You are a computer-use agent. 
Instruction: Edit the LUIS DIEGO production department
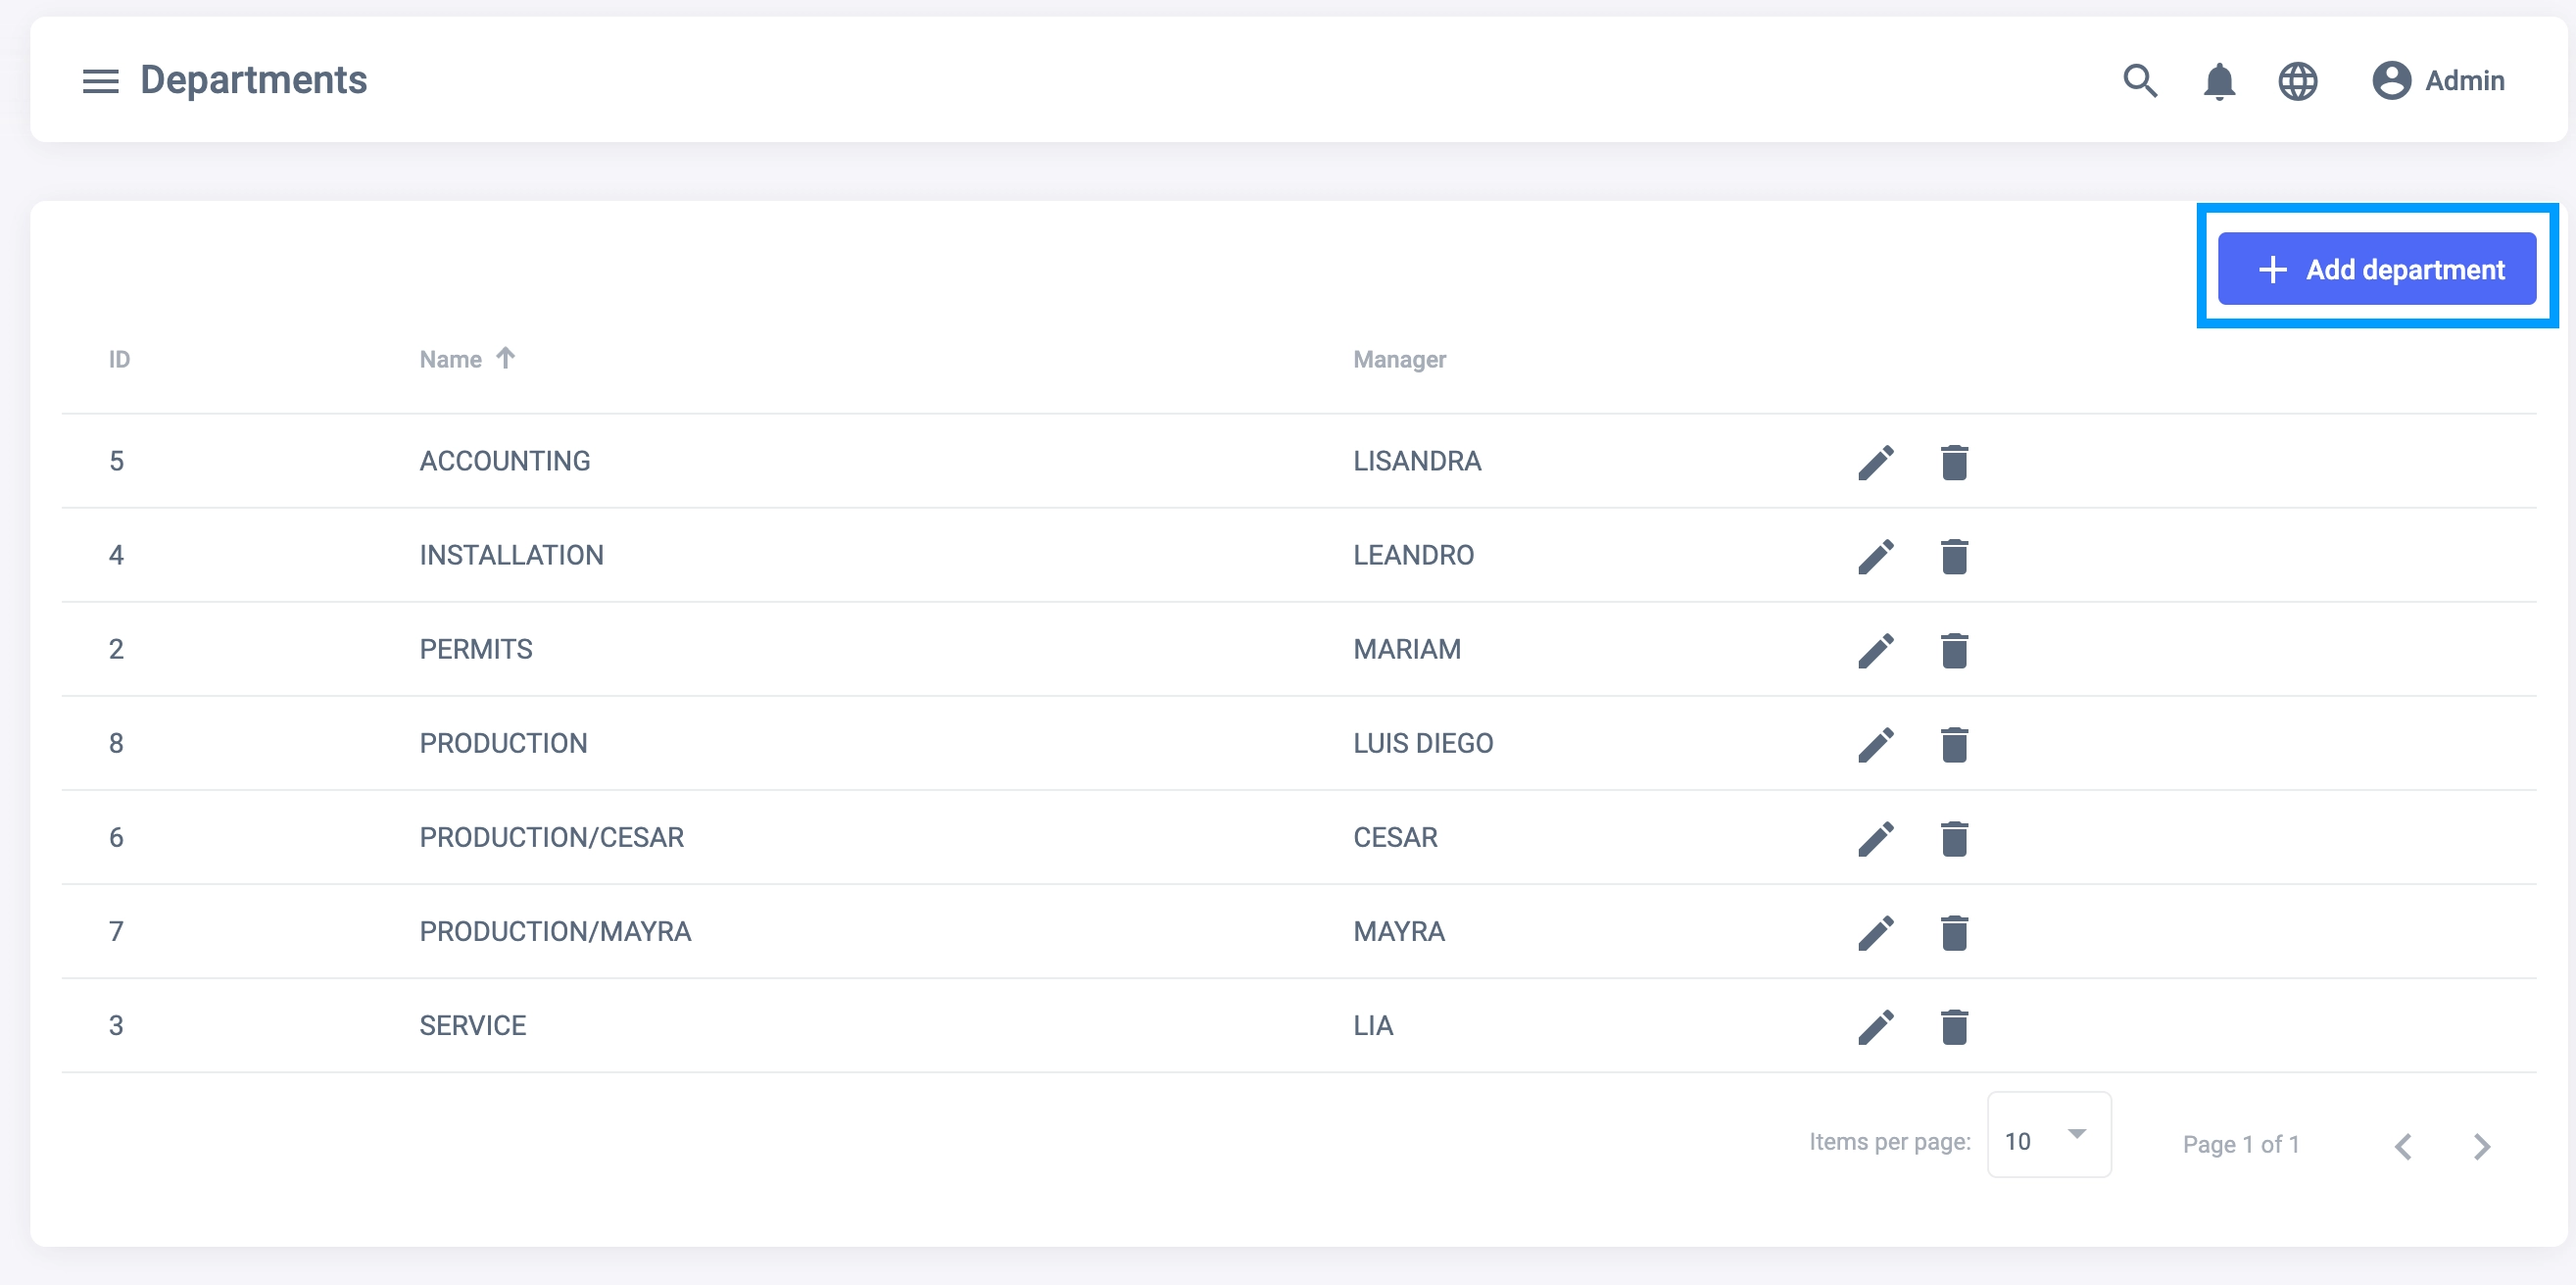1875,744
